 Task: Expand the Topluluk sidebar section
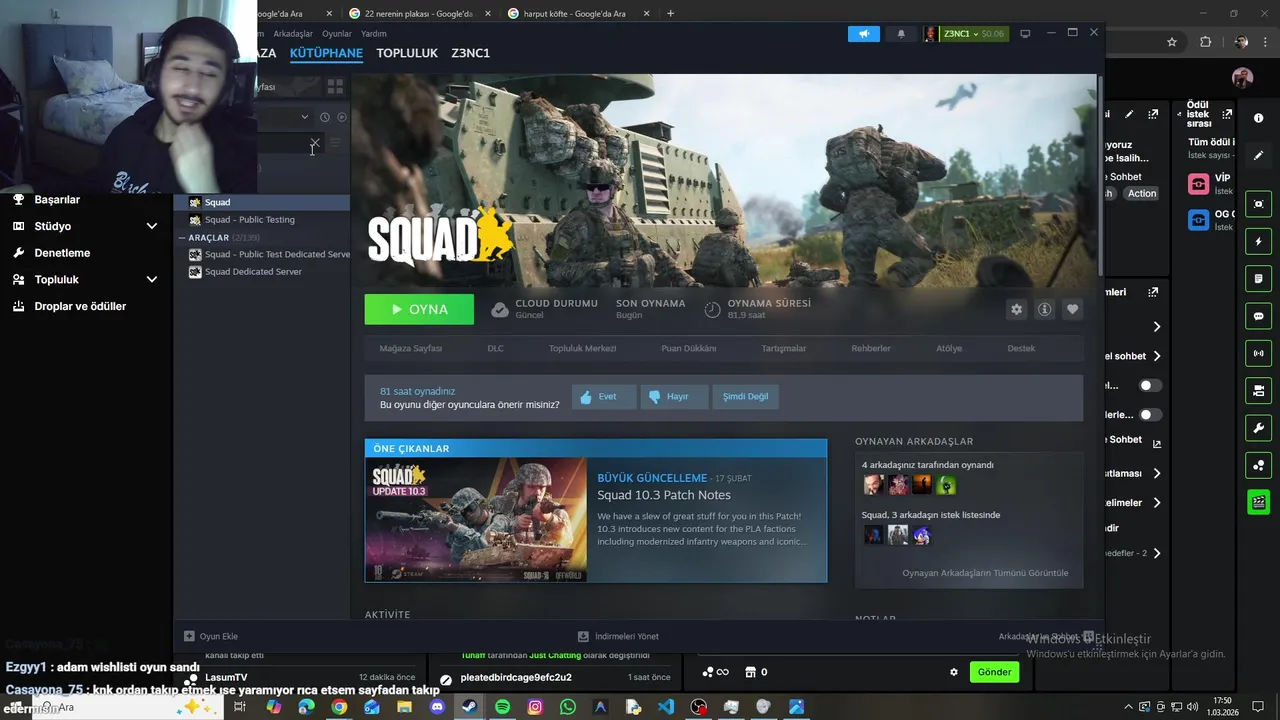(x=152, y=280)
